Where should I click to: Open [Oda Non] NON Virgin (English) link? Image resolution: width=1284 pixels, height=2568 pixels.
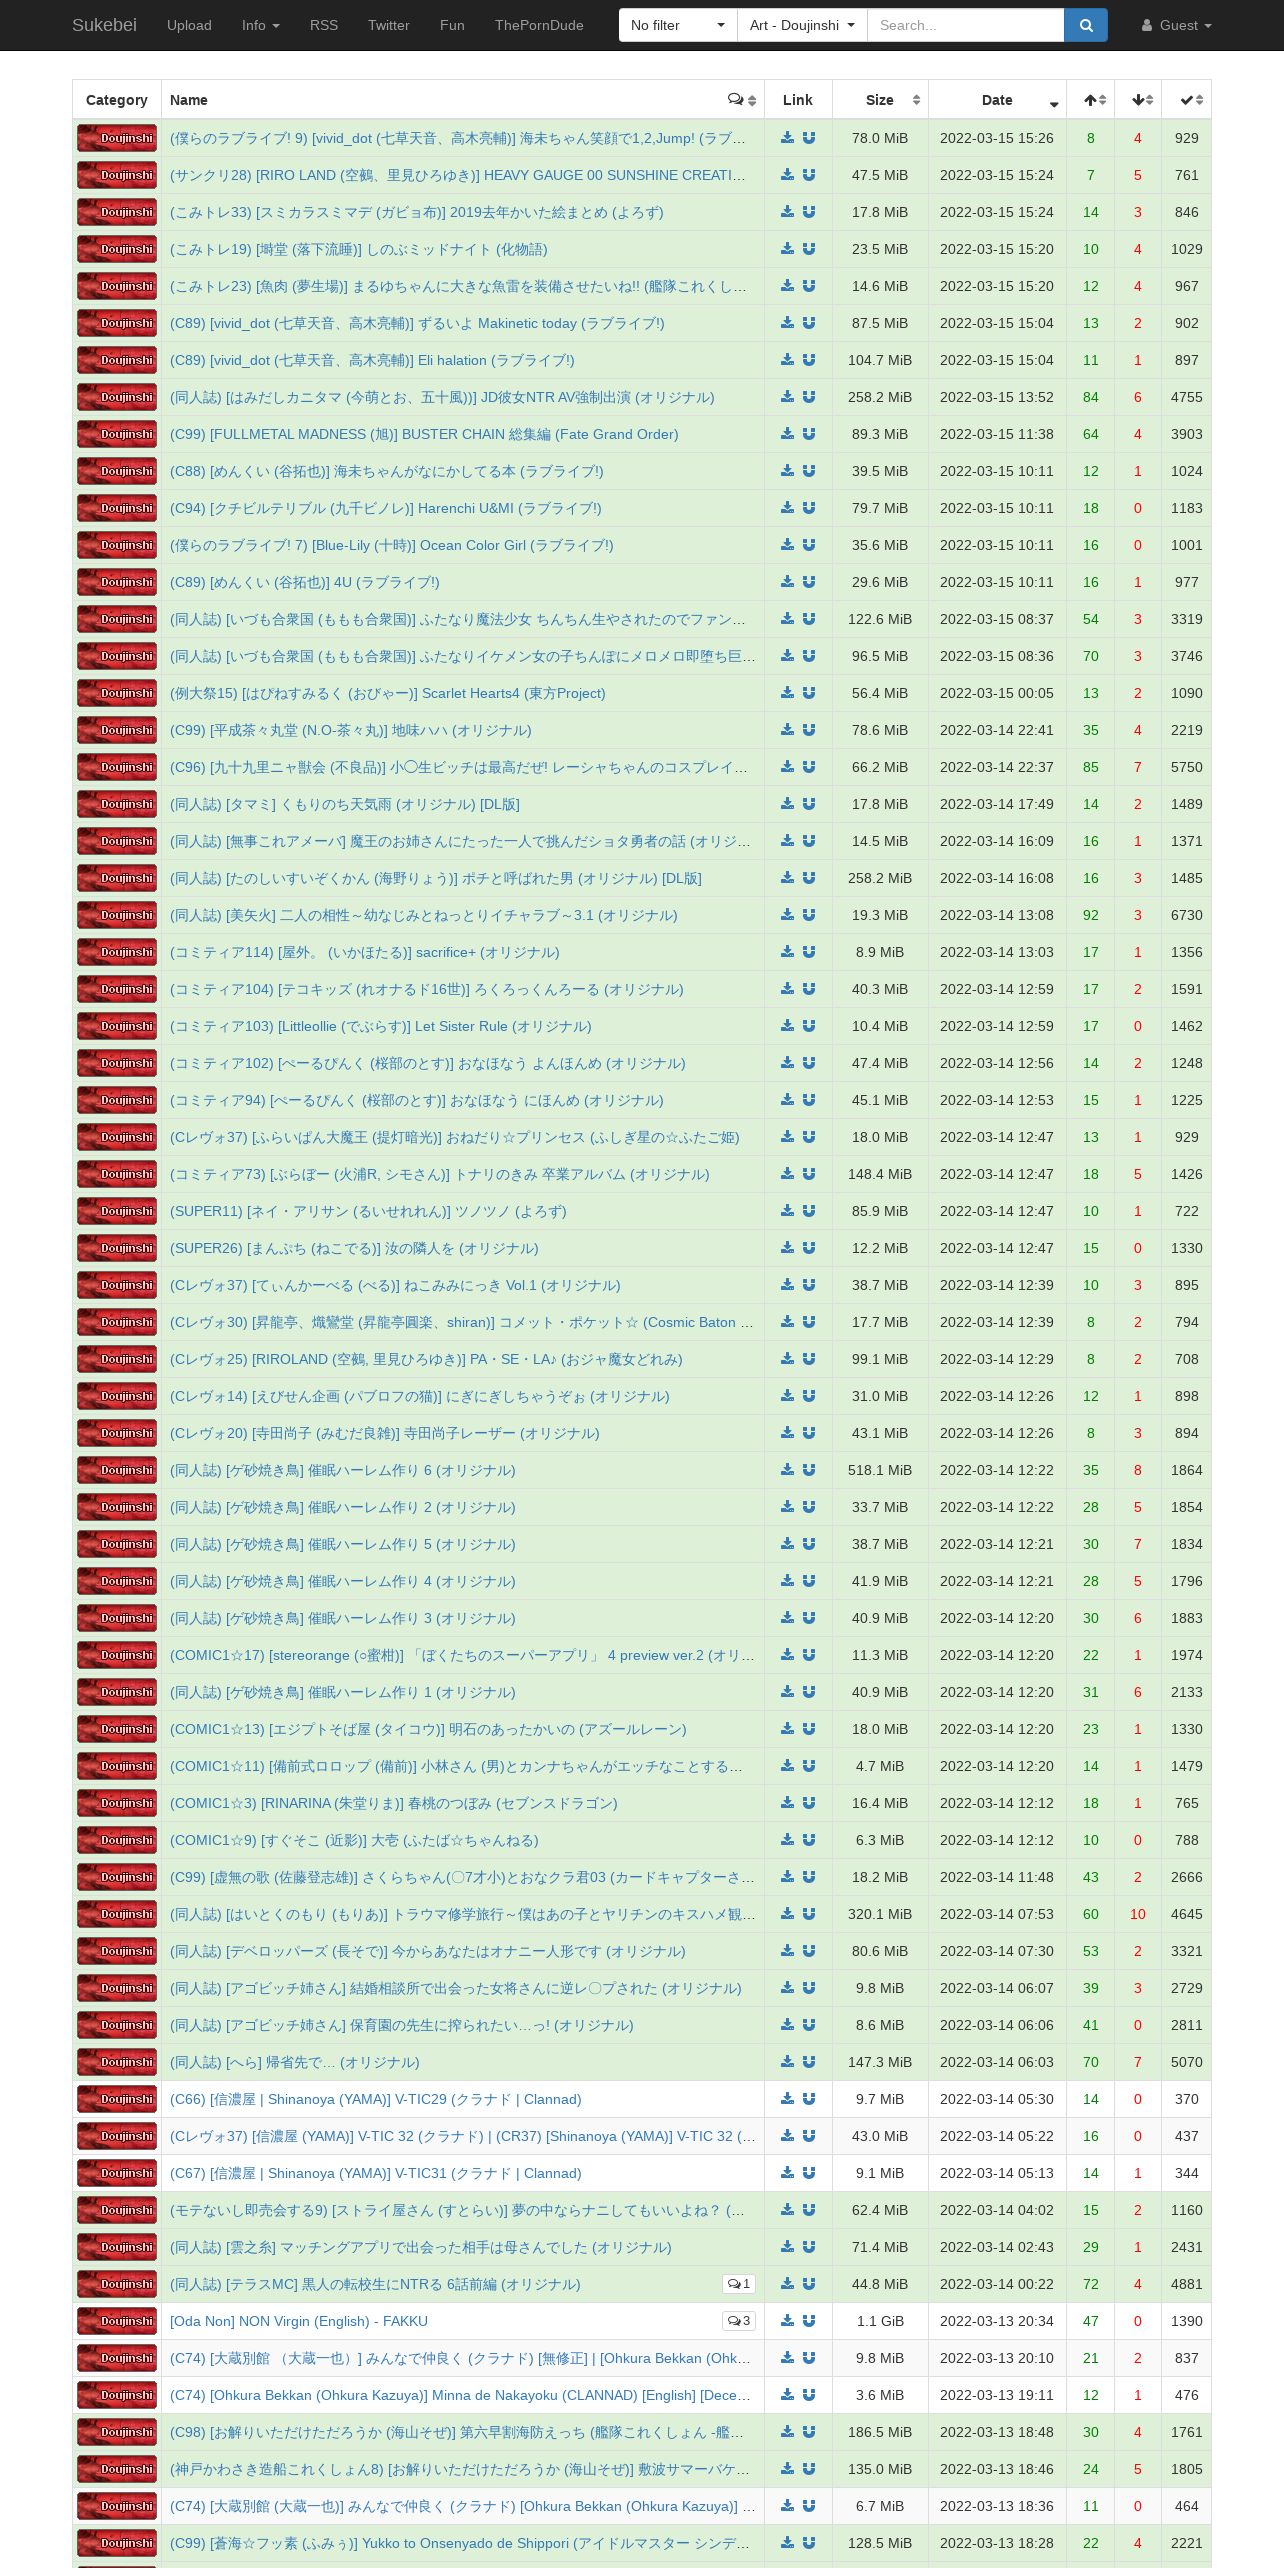coord(299,2321)
